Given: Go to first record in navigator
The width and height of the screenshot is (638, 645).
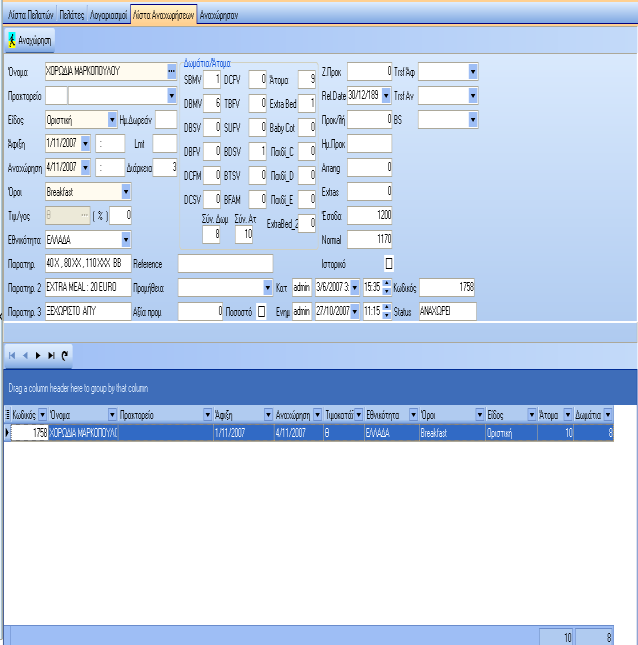Looking at the screenshot, I should click(12, 355).
